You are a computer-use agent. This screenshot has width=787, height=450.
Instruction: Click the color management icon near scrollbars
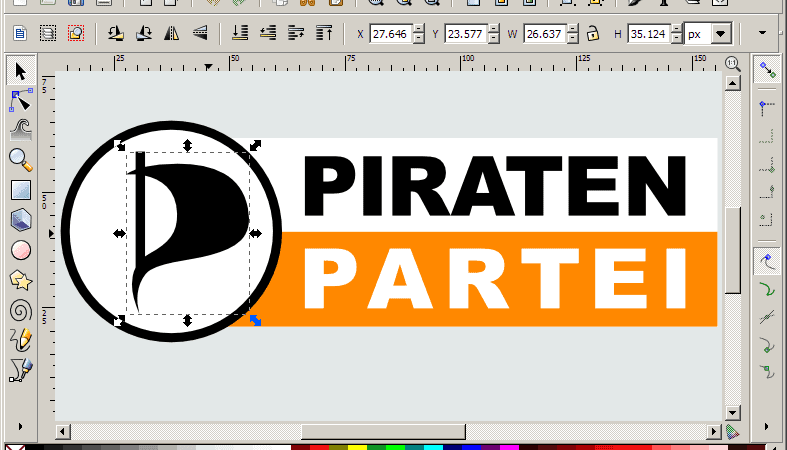pos(733,431)
